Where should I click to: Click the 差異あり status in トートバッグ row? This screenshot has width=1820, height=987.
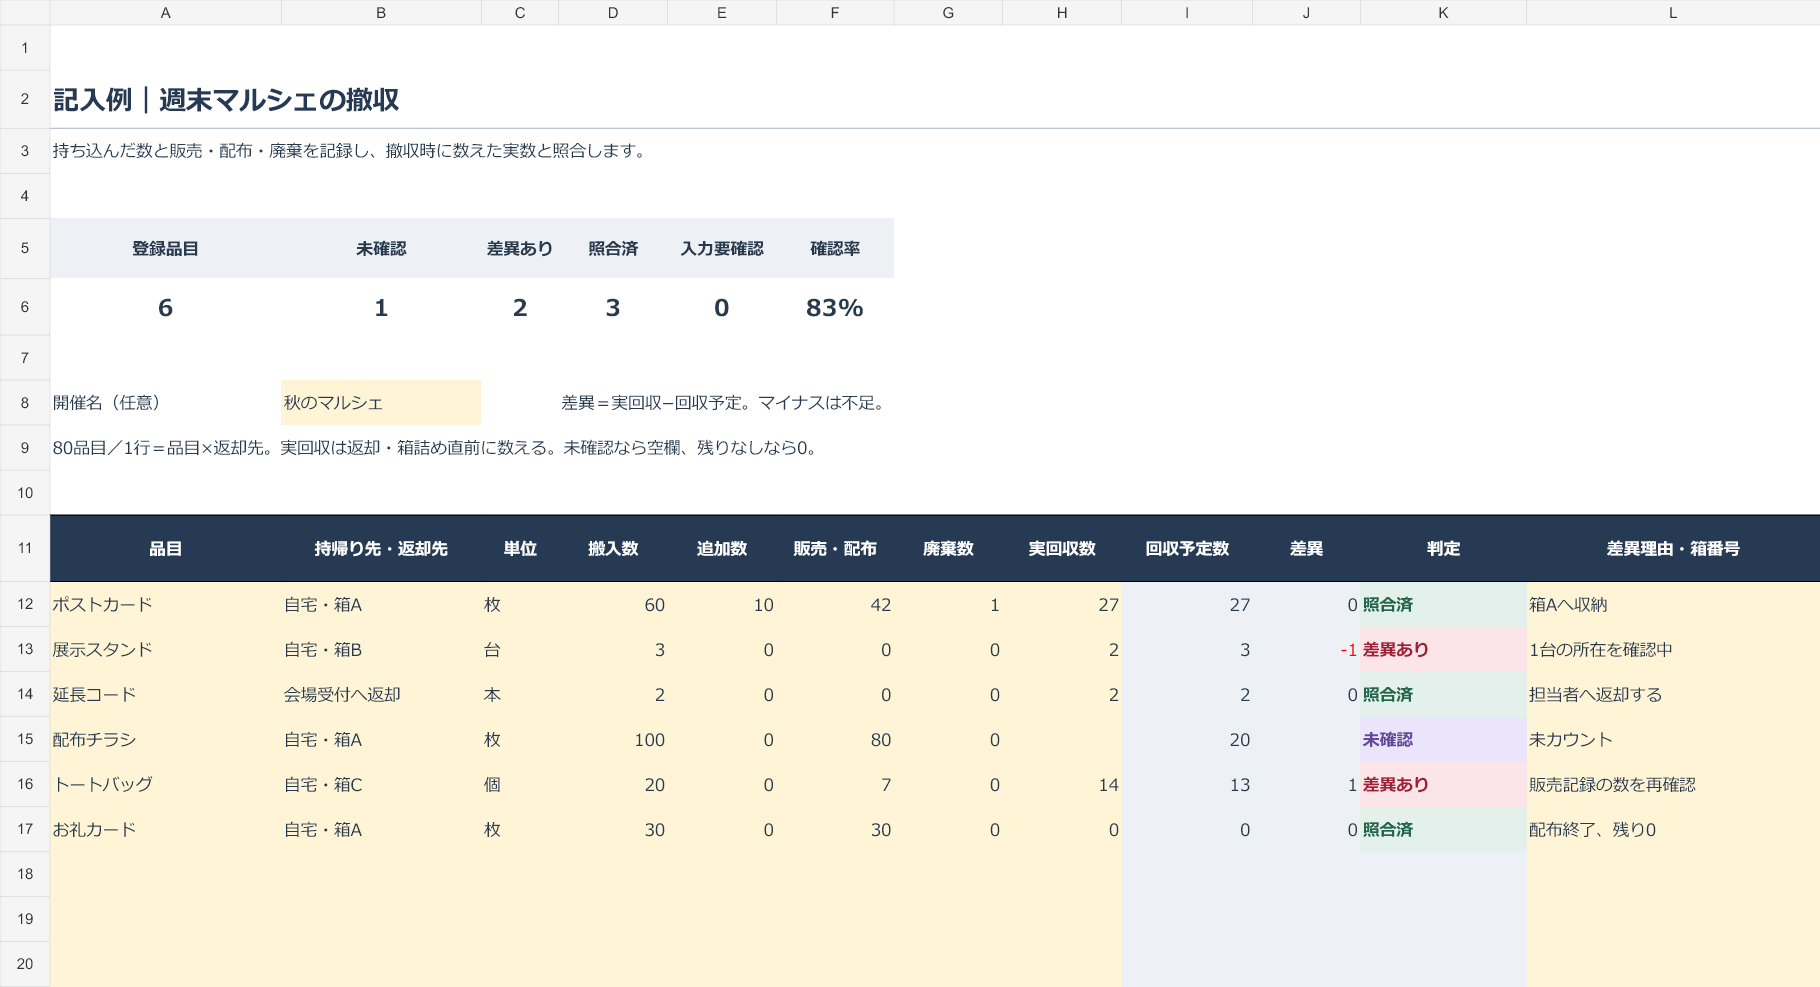tap(1443, 785)
